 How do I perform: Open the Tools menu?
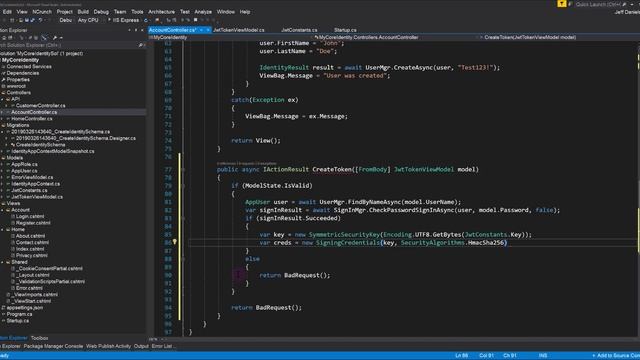click(137, 12)
